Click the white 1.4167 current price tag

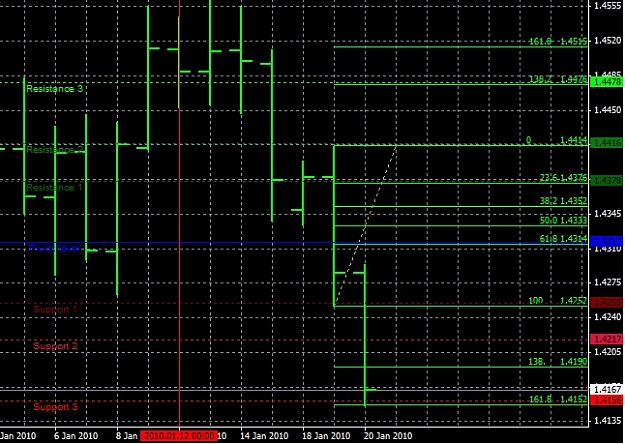point(606,389)
